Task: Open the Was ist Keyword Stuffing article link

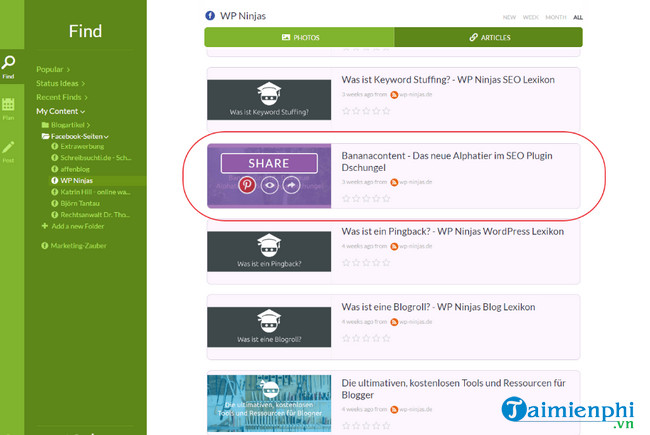Action: point(447,79)
